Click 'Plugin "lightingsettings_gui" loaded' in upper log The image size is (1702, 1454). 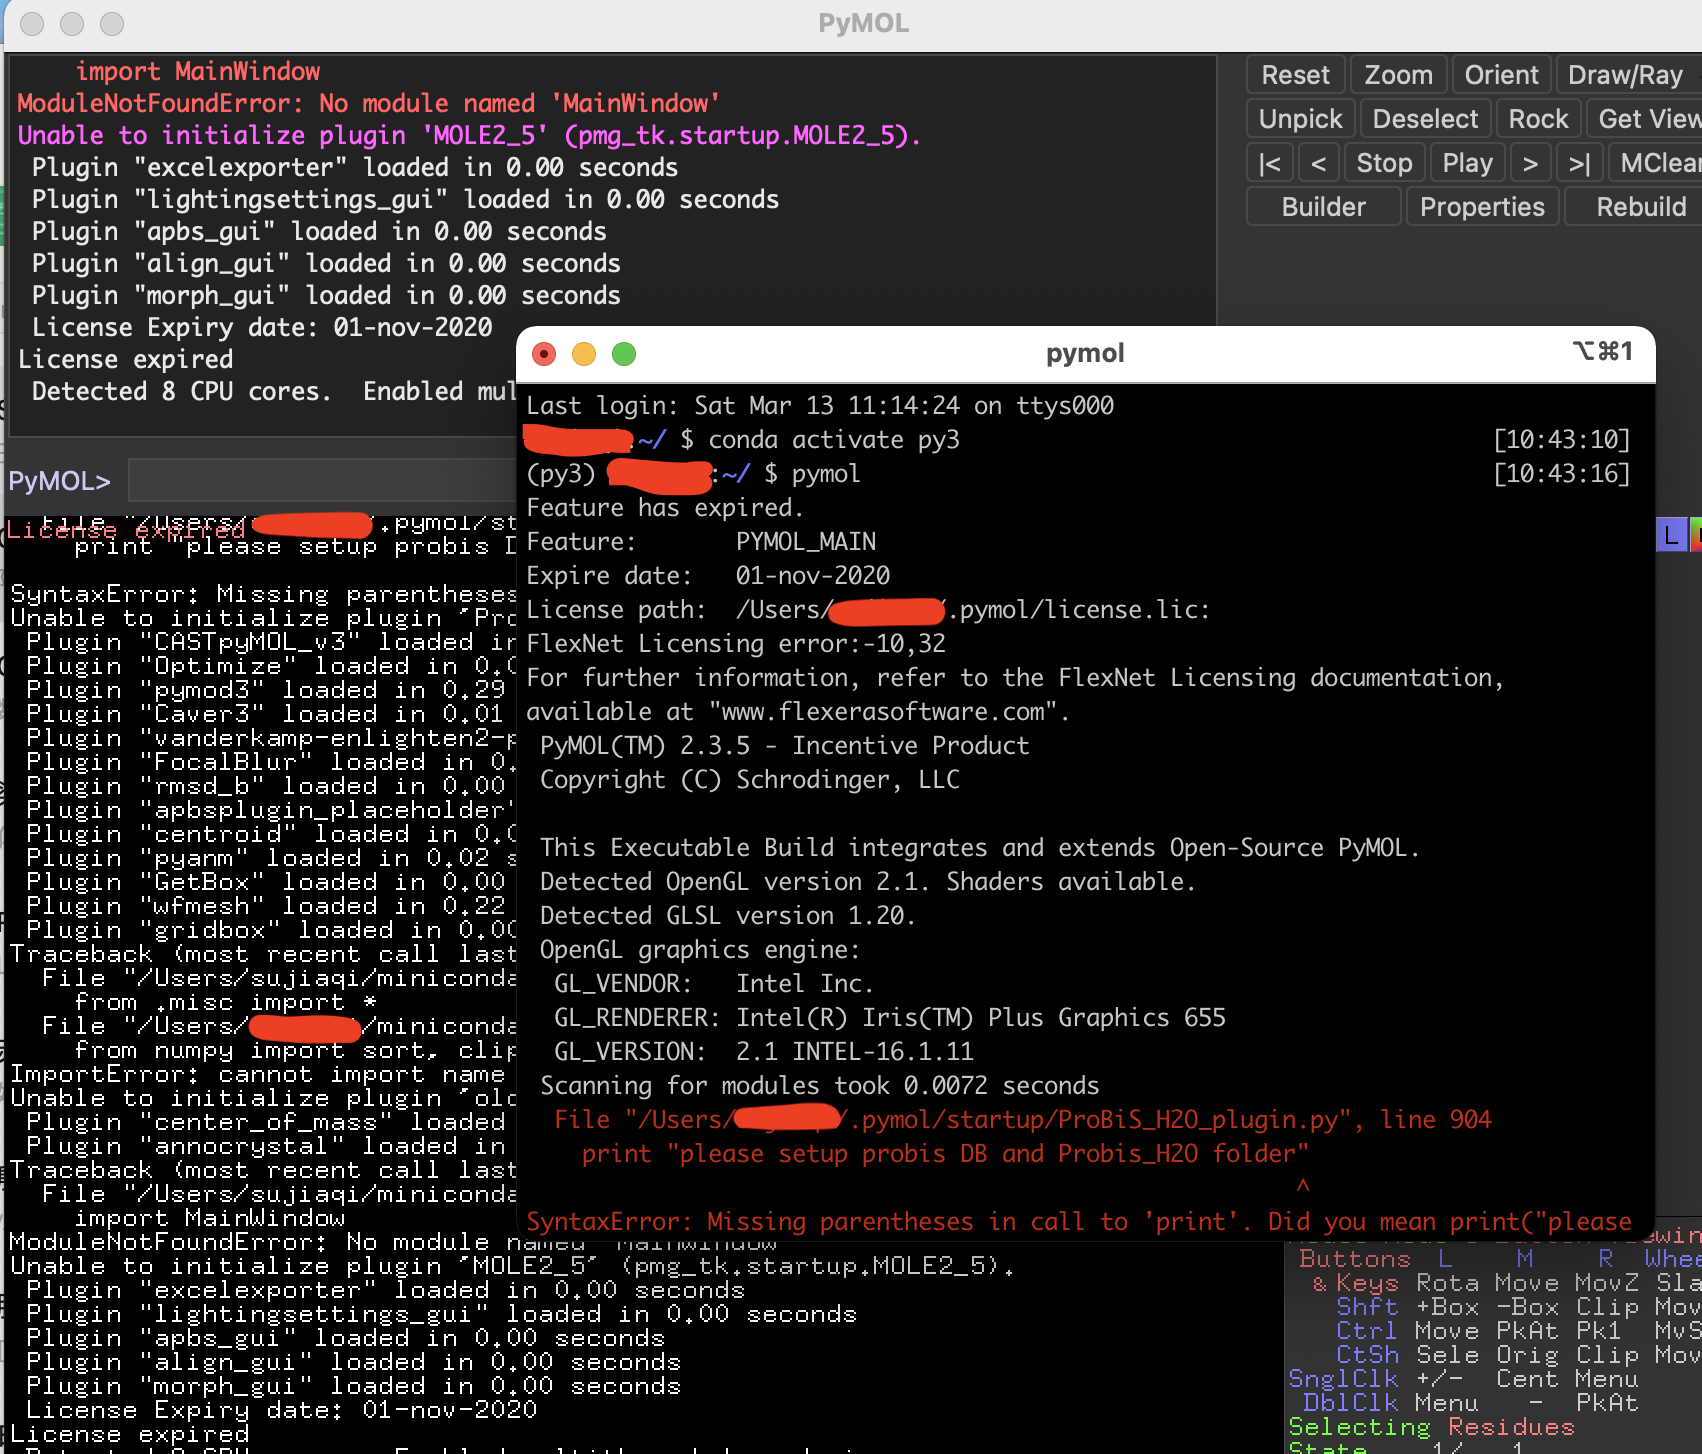405,200
